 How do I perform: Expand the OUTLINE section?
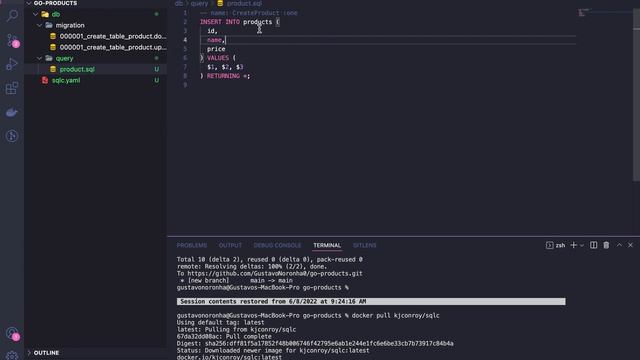coord(29,353)
